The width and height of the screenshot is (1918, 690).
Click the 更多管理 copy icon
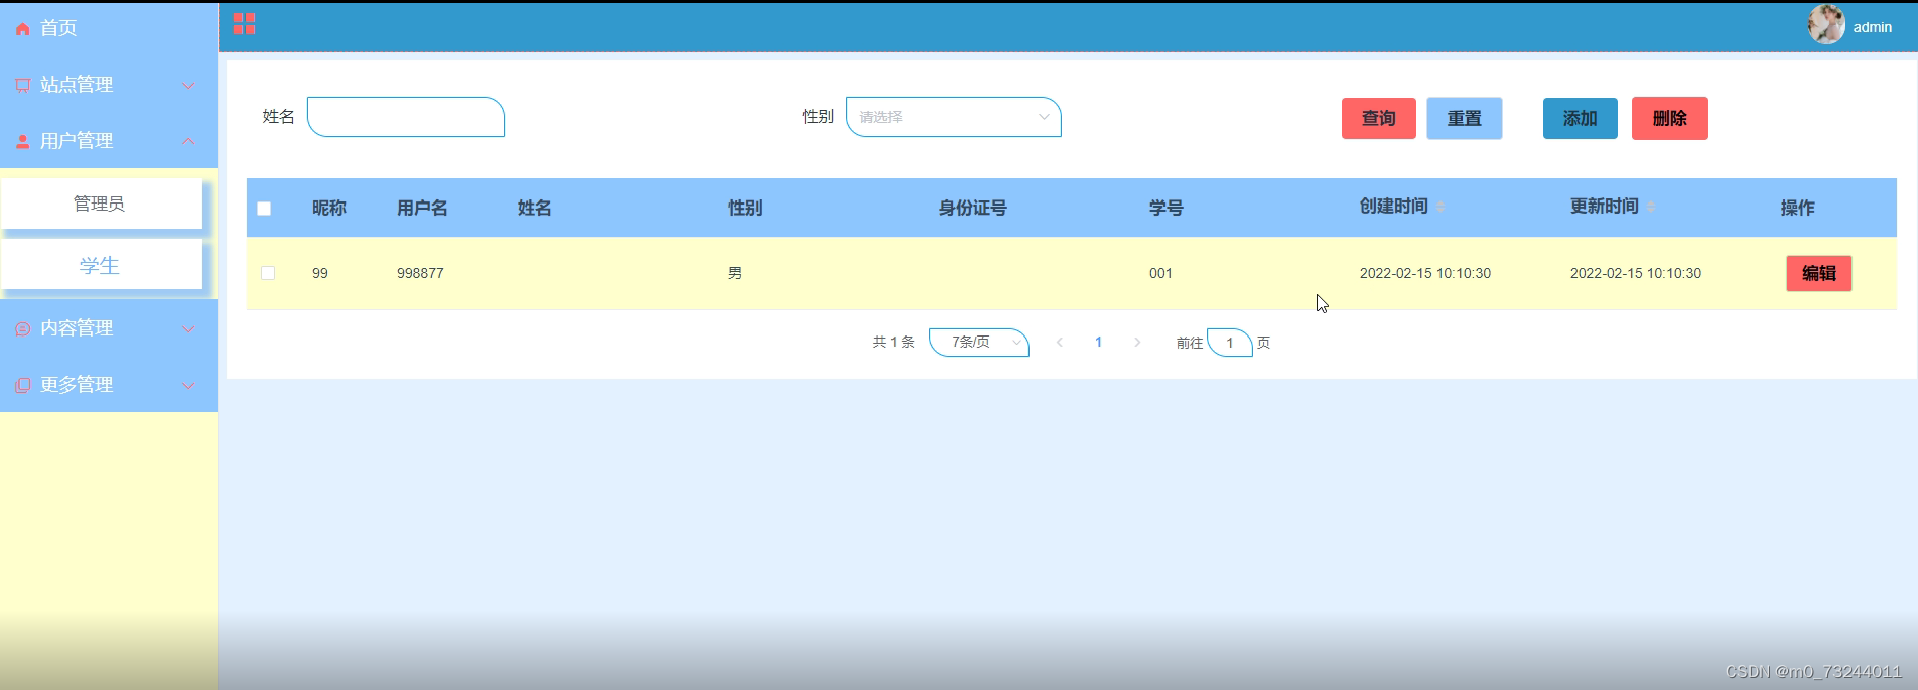22,385
